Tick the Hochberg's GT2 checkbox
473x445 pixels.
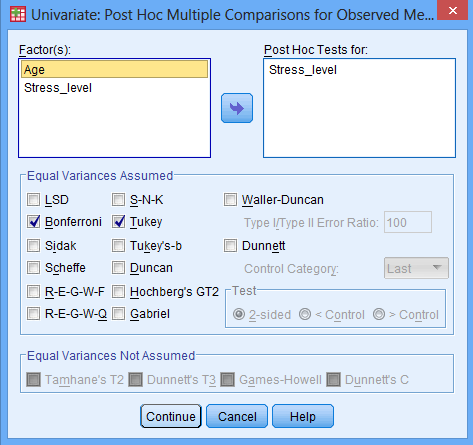(x=118, y=292)
